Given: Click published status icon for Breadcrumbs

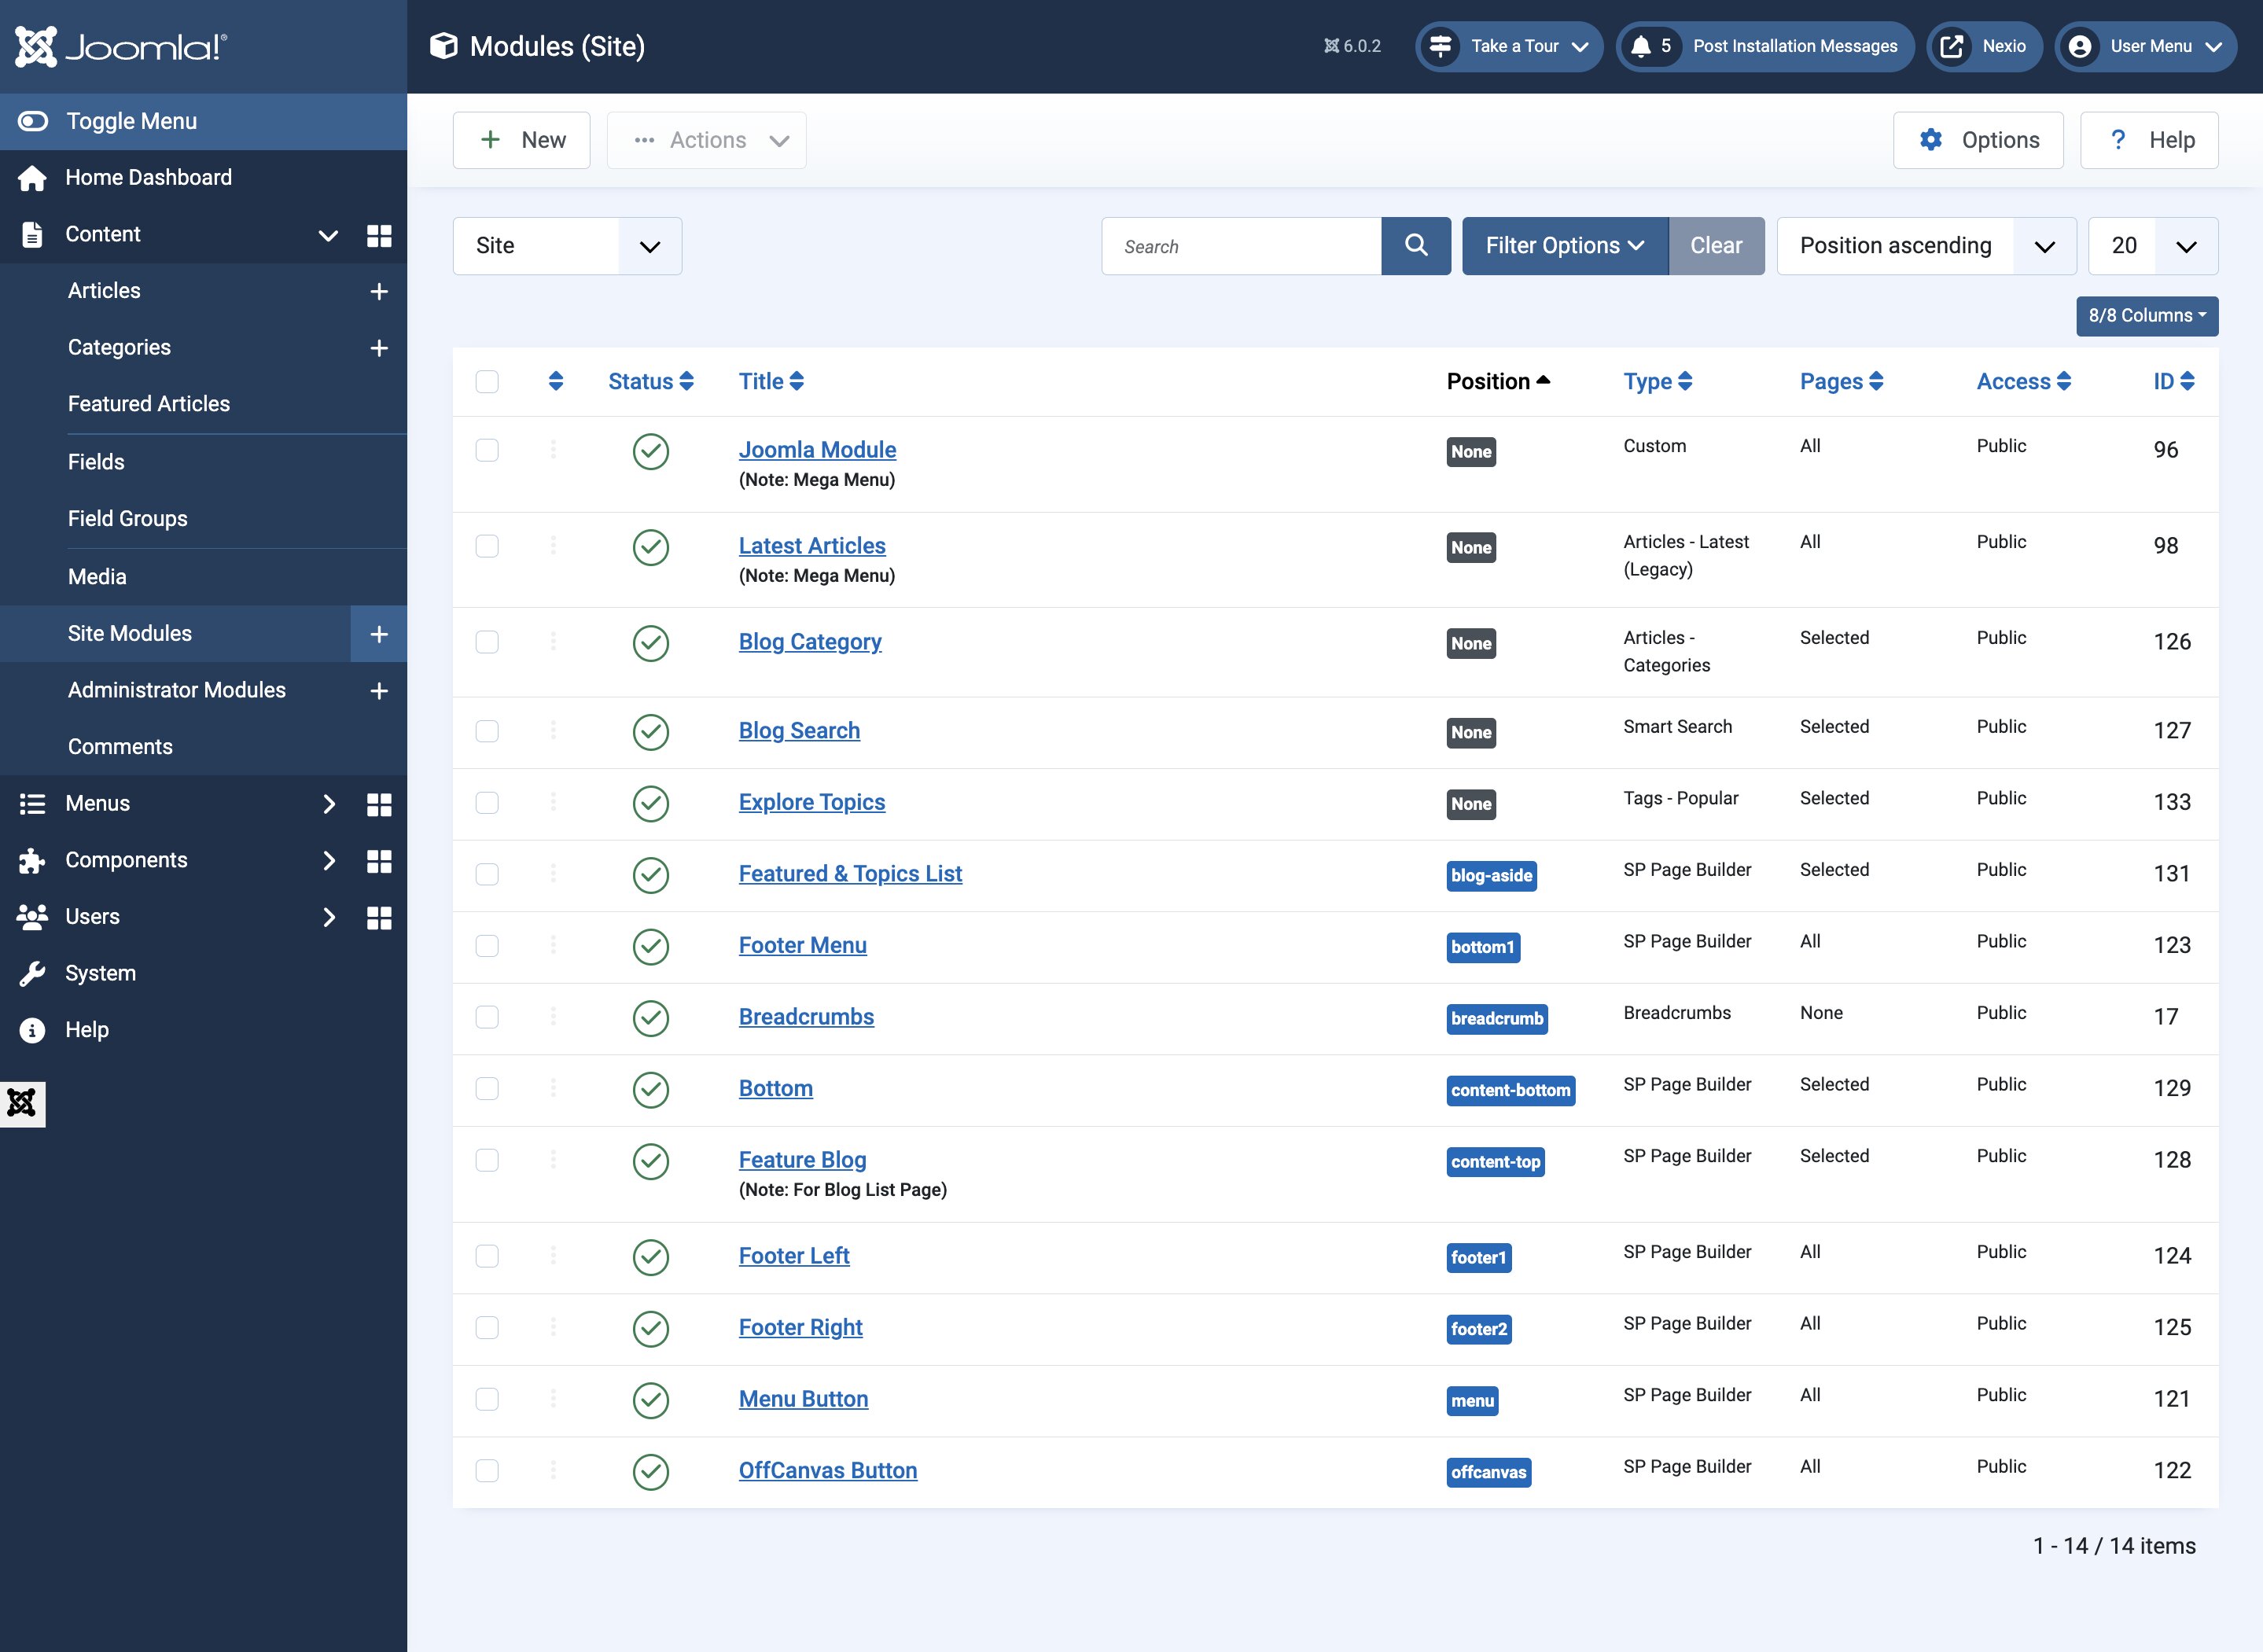Looking at the screenshot, I should (x=651, y=1018).
